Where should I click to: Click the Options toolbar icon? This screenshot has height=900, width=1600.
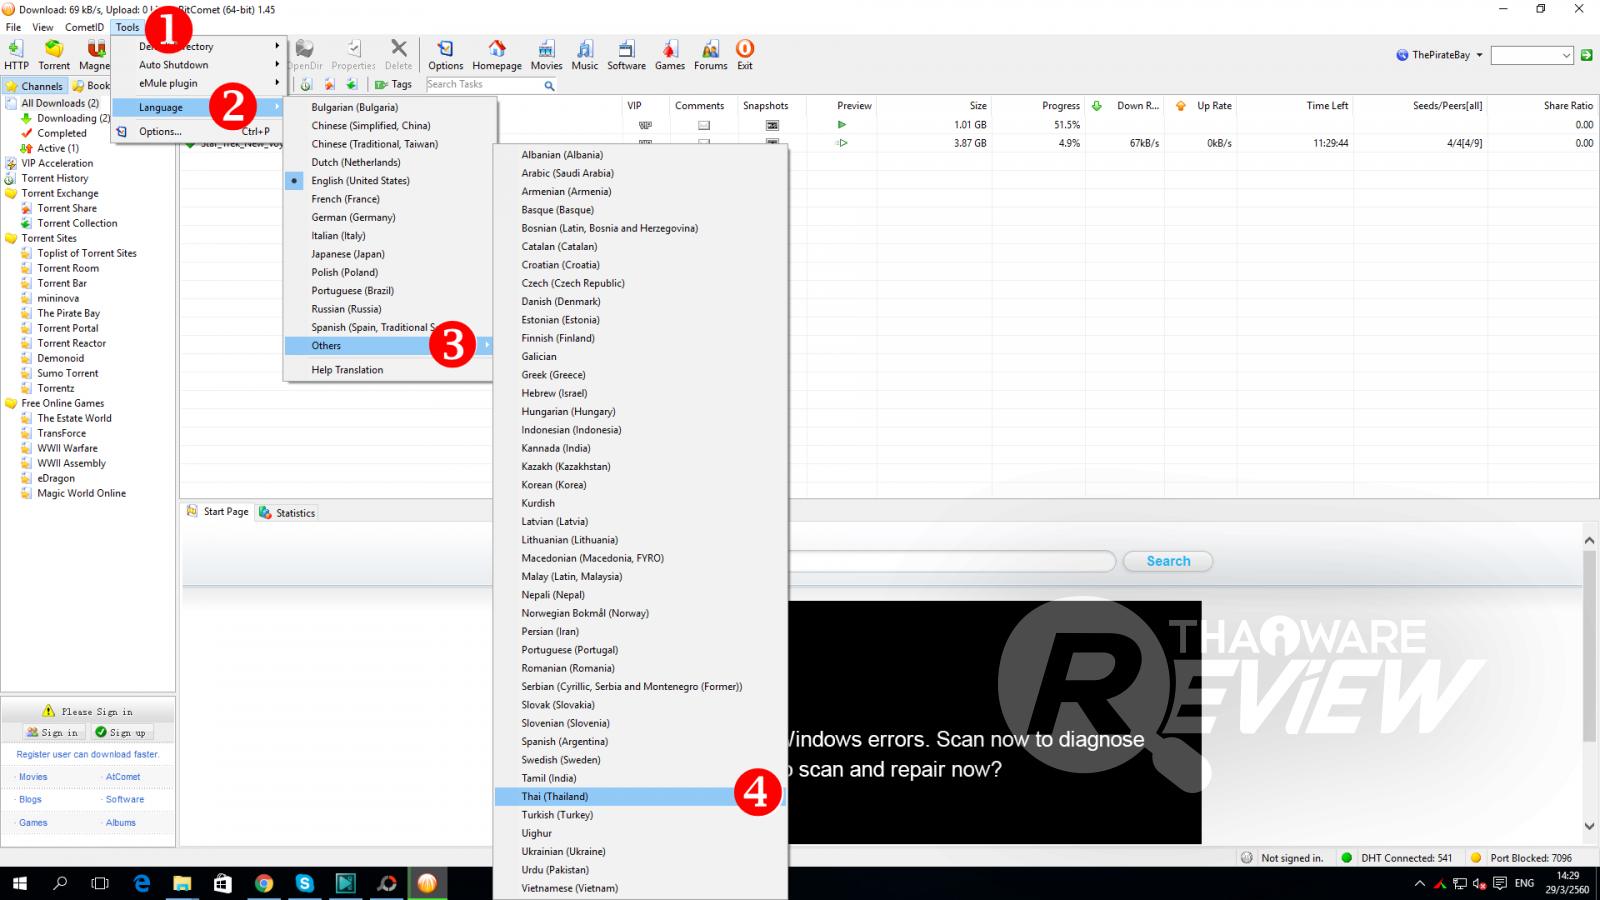(x=445, y=55)
